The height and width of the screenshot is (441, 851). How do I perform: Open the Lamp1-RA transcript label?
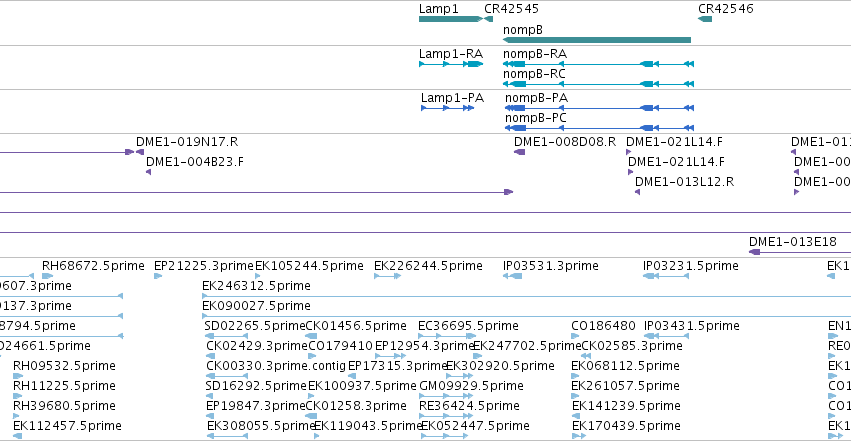coord(450,54)
